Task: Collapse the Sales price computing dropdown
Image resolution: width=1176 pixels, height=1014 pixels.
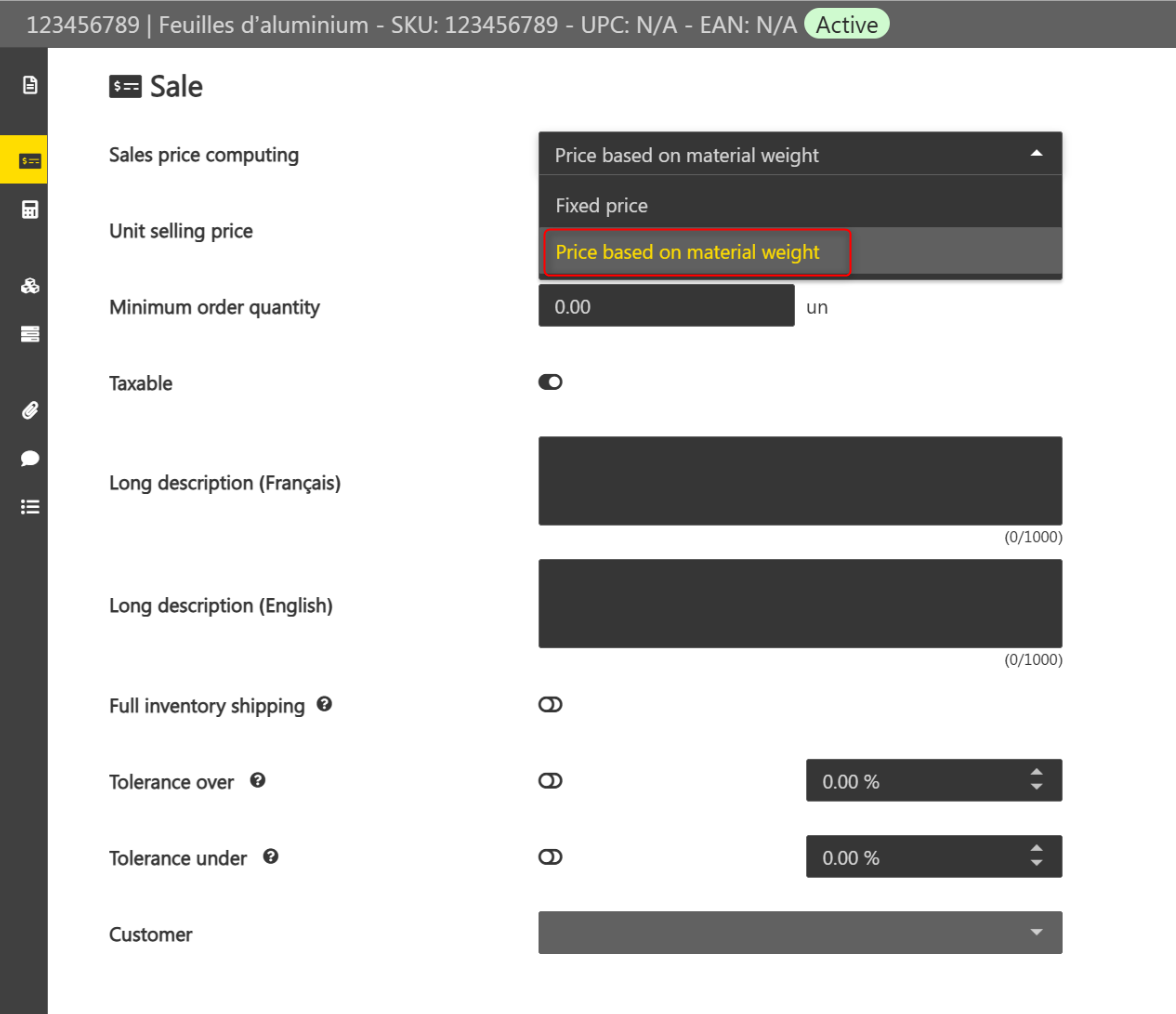Action: 1036,154
